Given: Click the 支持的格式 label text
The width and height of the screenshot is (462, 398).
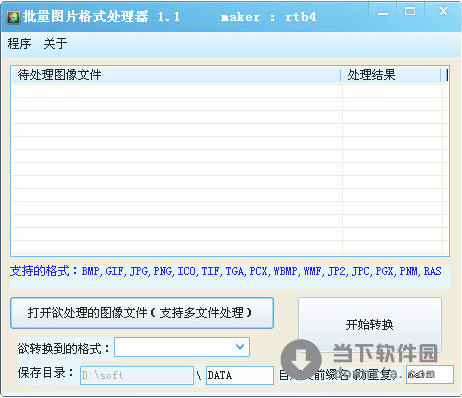Looking at the screenshot, I should [x=226, y=271].
